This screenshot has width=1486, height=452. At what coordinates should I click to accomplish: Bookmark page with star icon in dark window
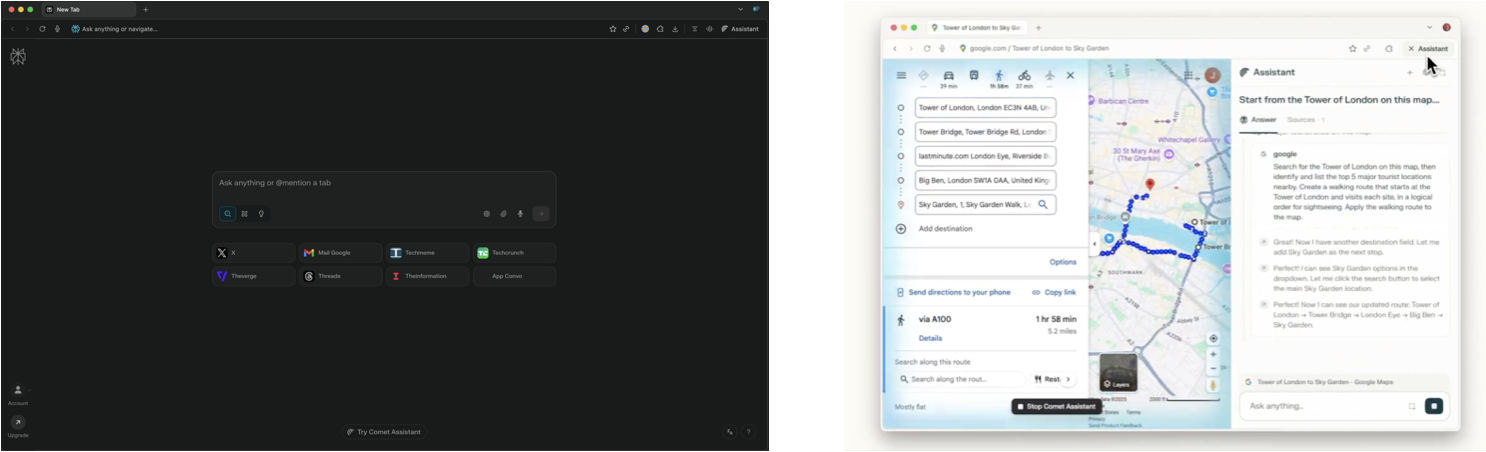tap(613, 29)
